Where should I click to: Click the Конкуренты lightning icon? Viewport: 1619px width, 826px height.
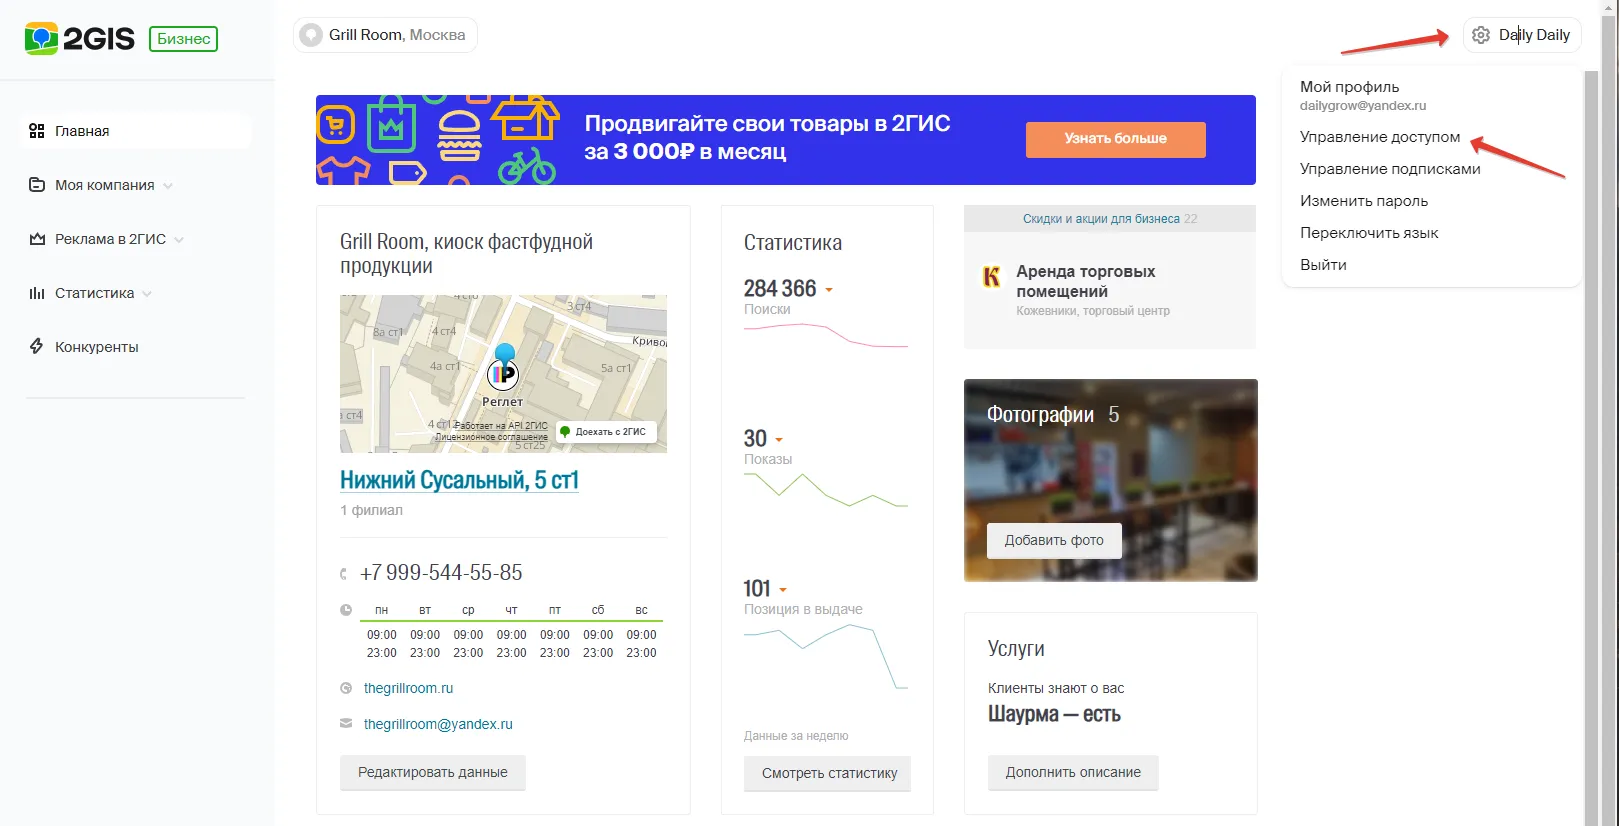pos(37,346)
